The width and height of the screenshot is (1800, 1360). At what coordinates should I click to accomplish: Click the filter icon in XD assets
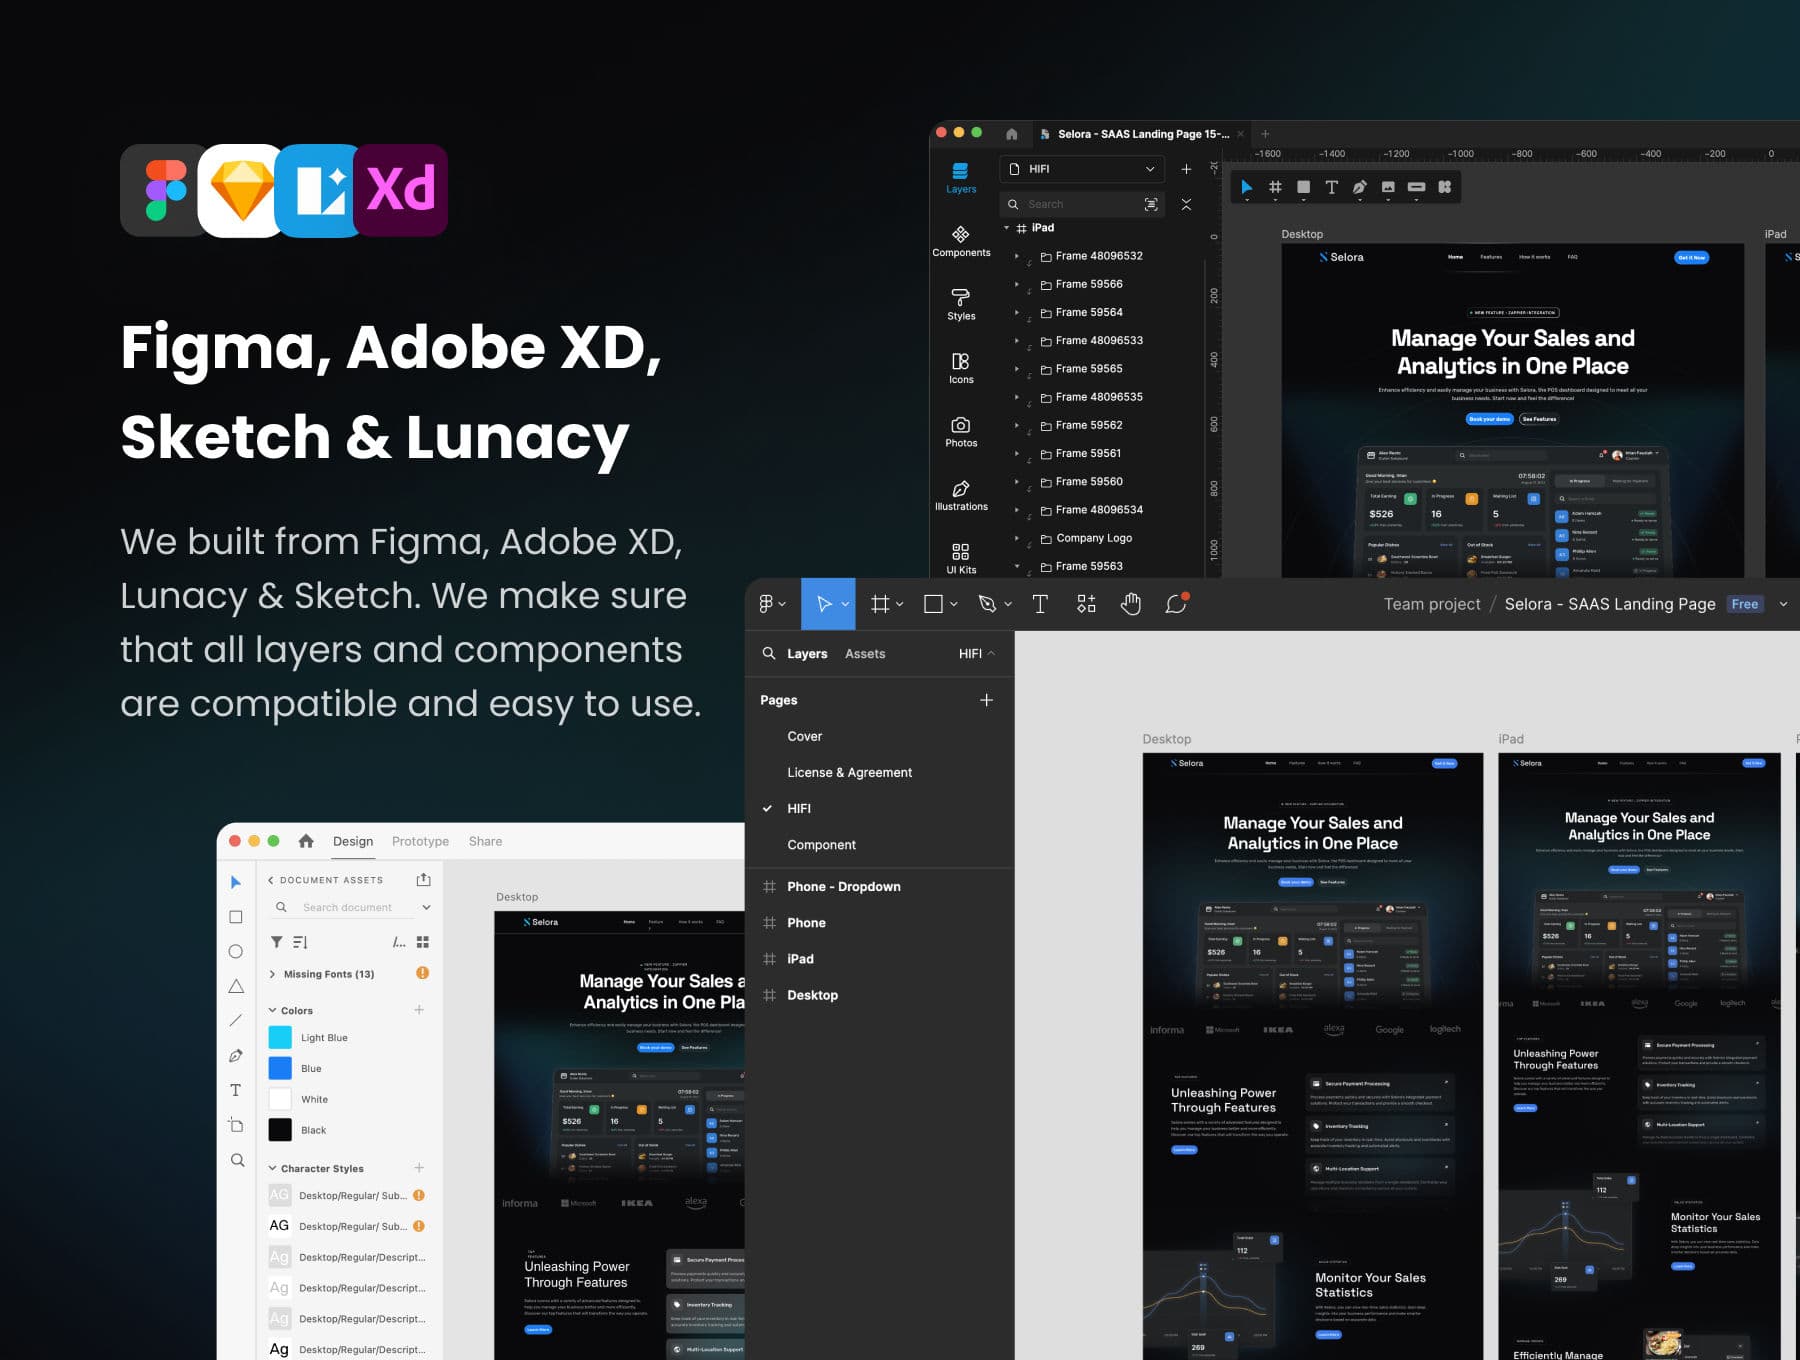pyautogui.click(x=276, y=942)
